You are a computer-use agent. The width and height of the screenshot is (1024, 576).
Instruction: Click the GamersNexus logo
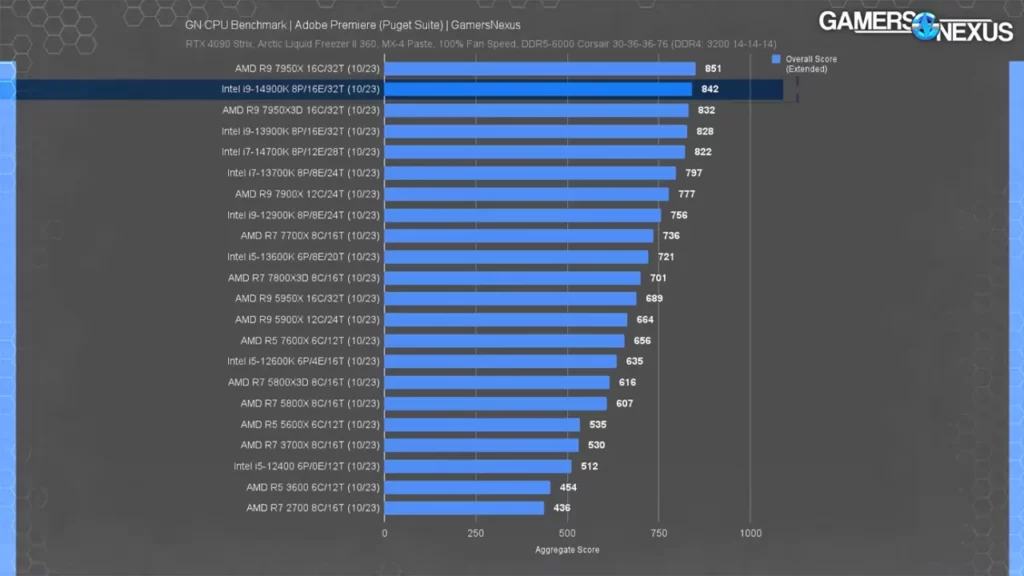pos(916,26)
